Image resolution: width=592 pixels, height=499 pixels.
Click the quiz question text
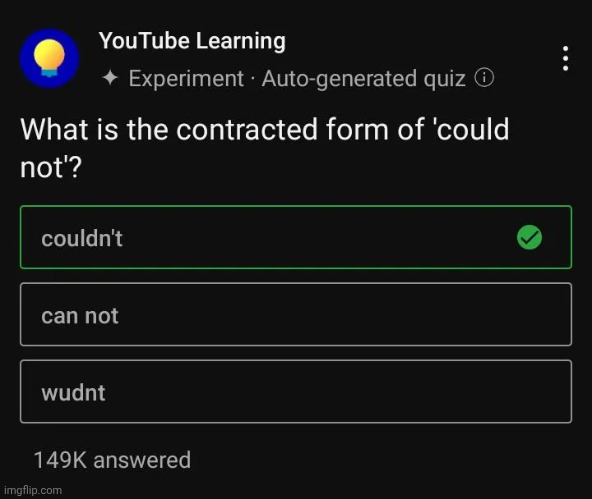265,148
